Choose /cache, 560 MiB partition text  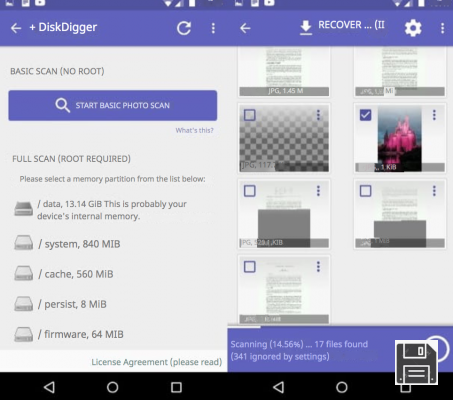click(x=76, y=274)
